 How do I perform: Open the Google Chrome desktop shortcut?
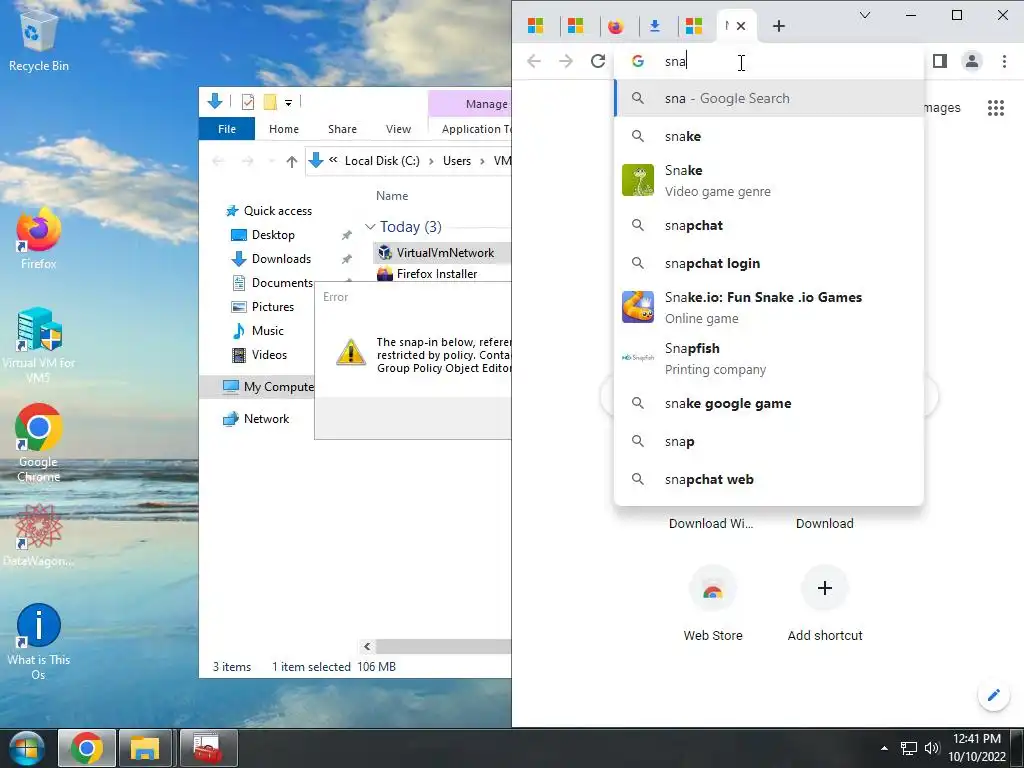coord(38,443)
